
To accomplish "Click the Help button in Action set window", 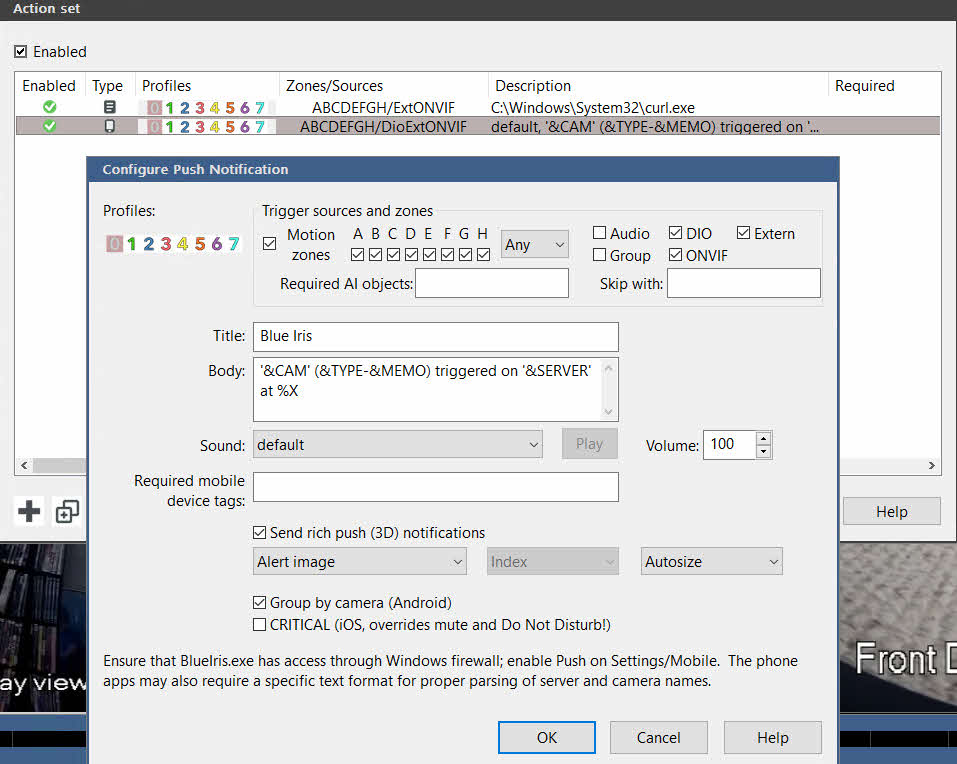I will 892,511.
